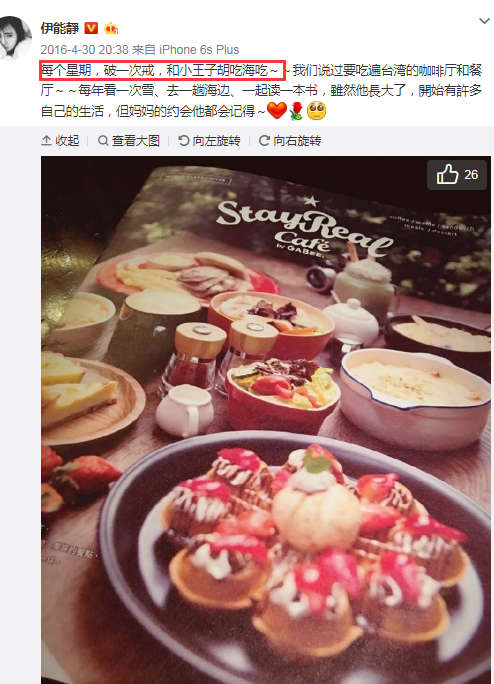The image size is (494, 684).
Task: Open the post options chevron dropdown
Action: pyautogui.click(x=484, y=21)
